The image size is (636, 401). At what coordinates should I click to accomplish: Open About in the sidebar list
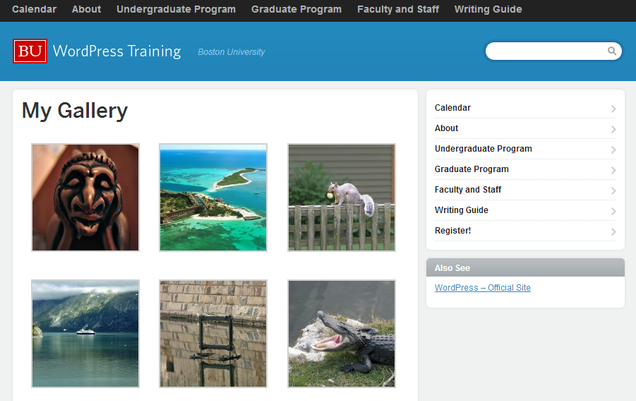click(447, 129)
